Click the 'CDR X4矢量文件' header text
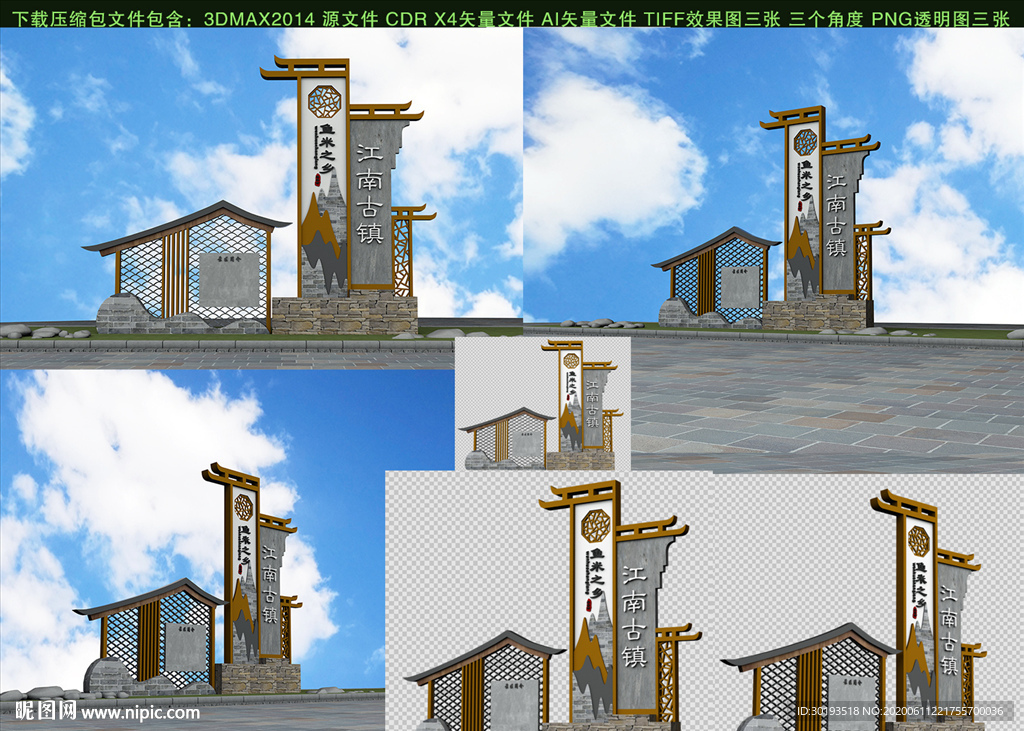 (460, 19)
